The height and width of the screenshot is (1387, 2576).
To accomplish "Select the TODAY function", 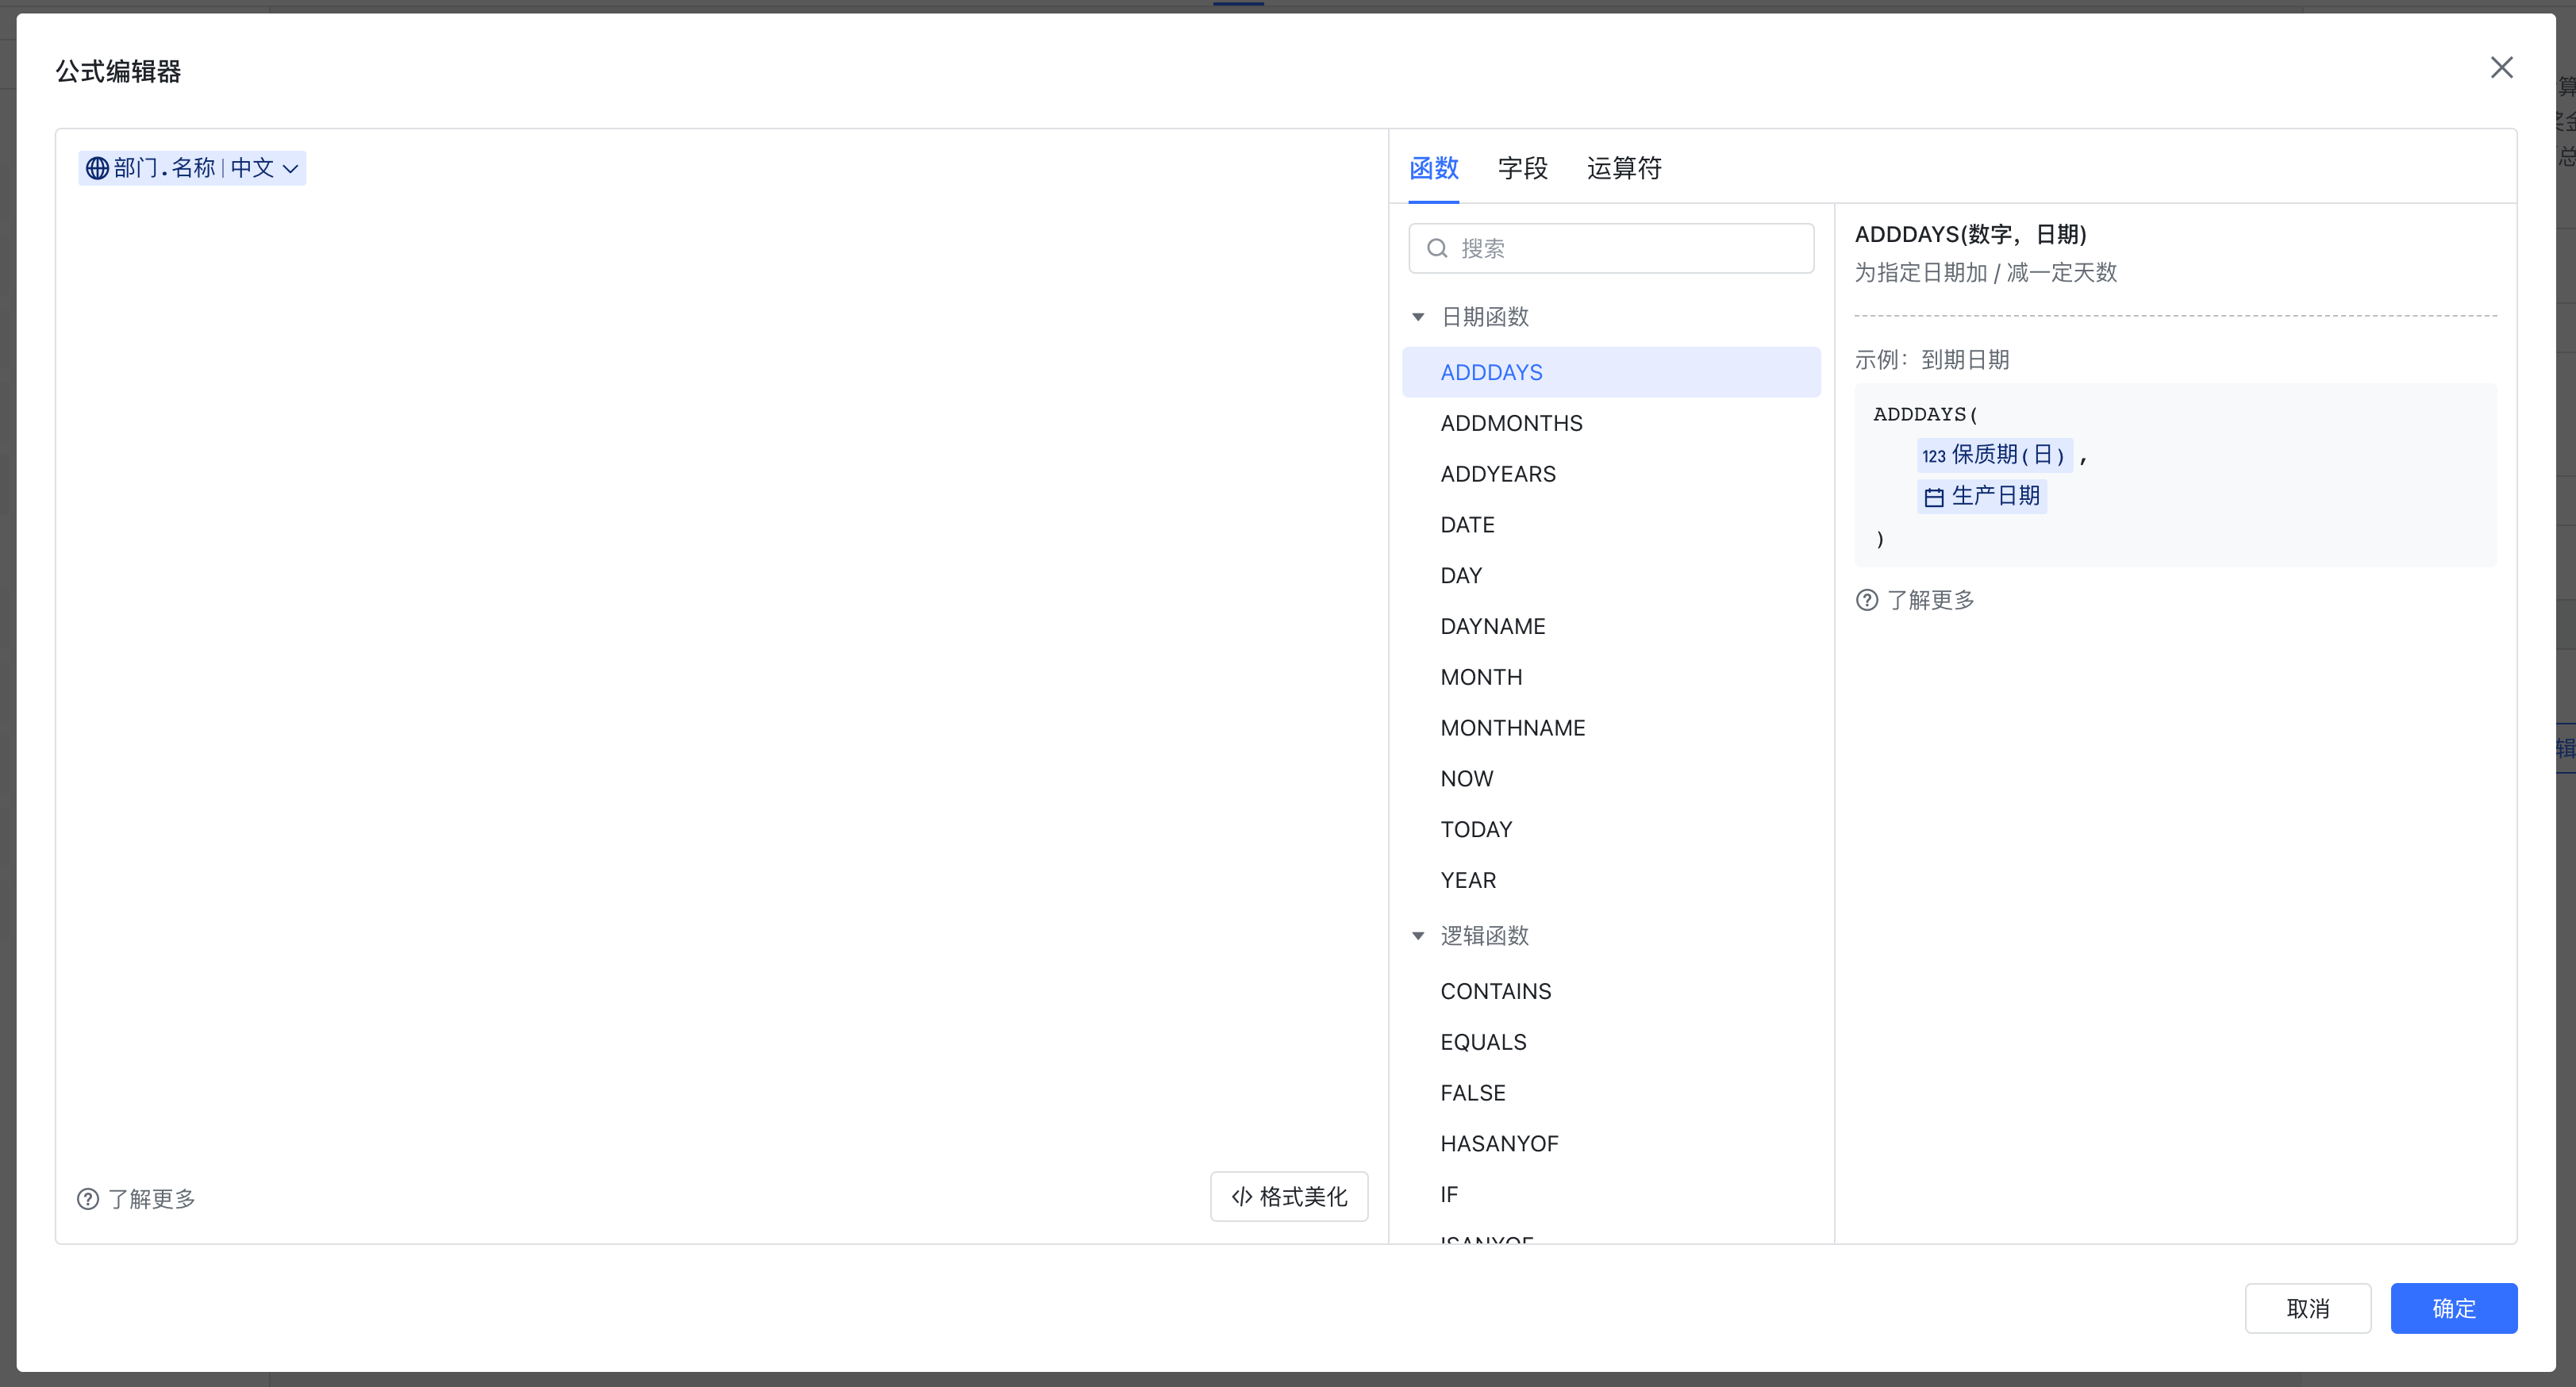I will tap(1611, 829).
